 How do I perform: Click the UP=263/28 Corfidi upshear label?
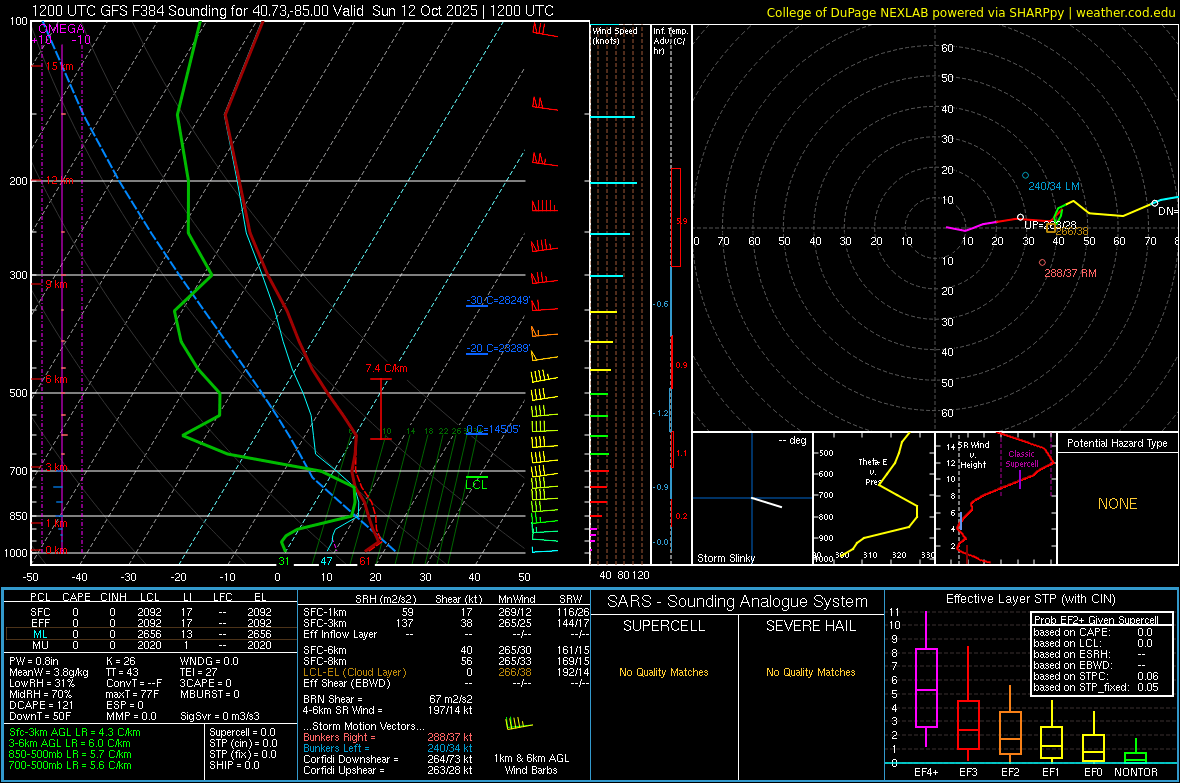point(1050,225)
